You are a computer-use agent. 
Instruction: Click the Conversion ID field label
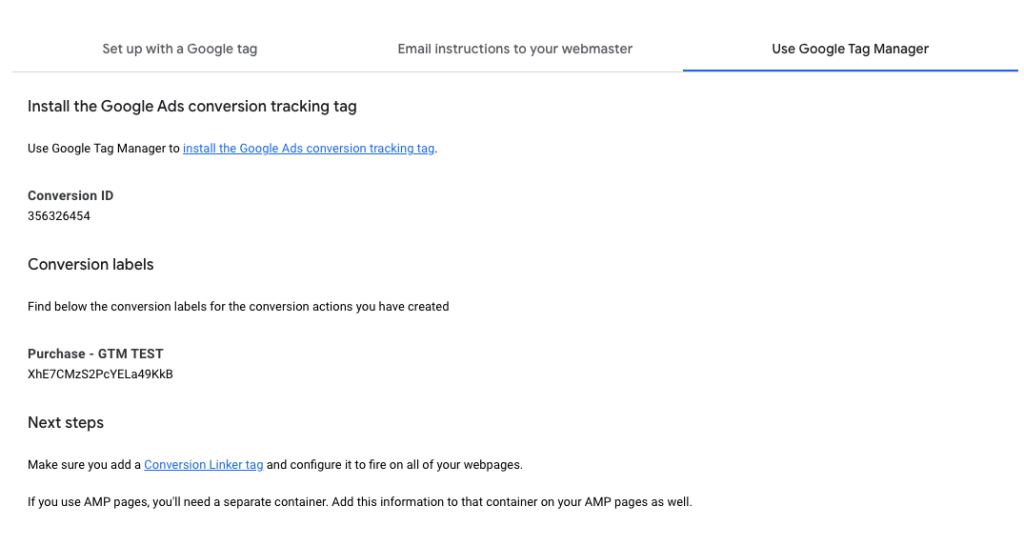click(71, 195)
